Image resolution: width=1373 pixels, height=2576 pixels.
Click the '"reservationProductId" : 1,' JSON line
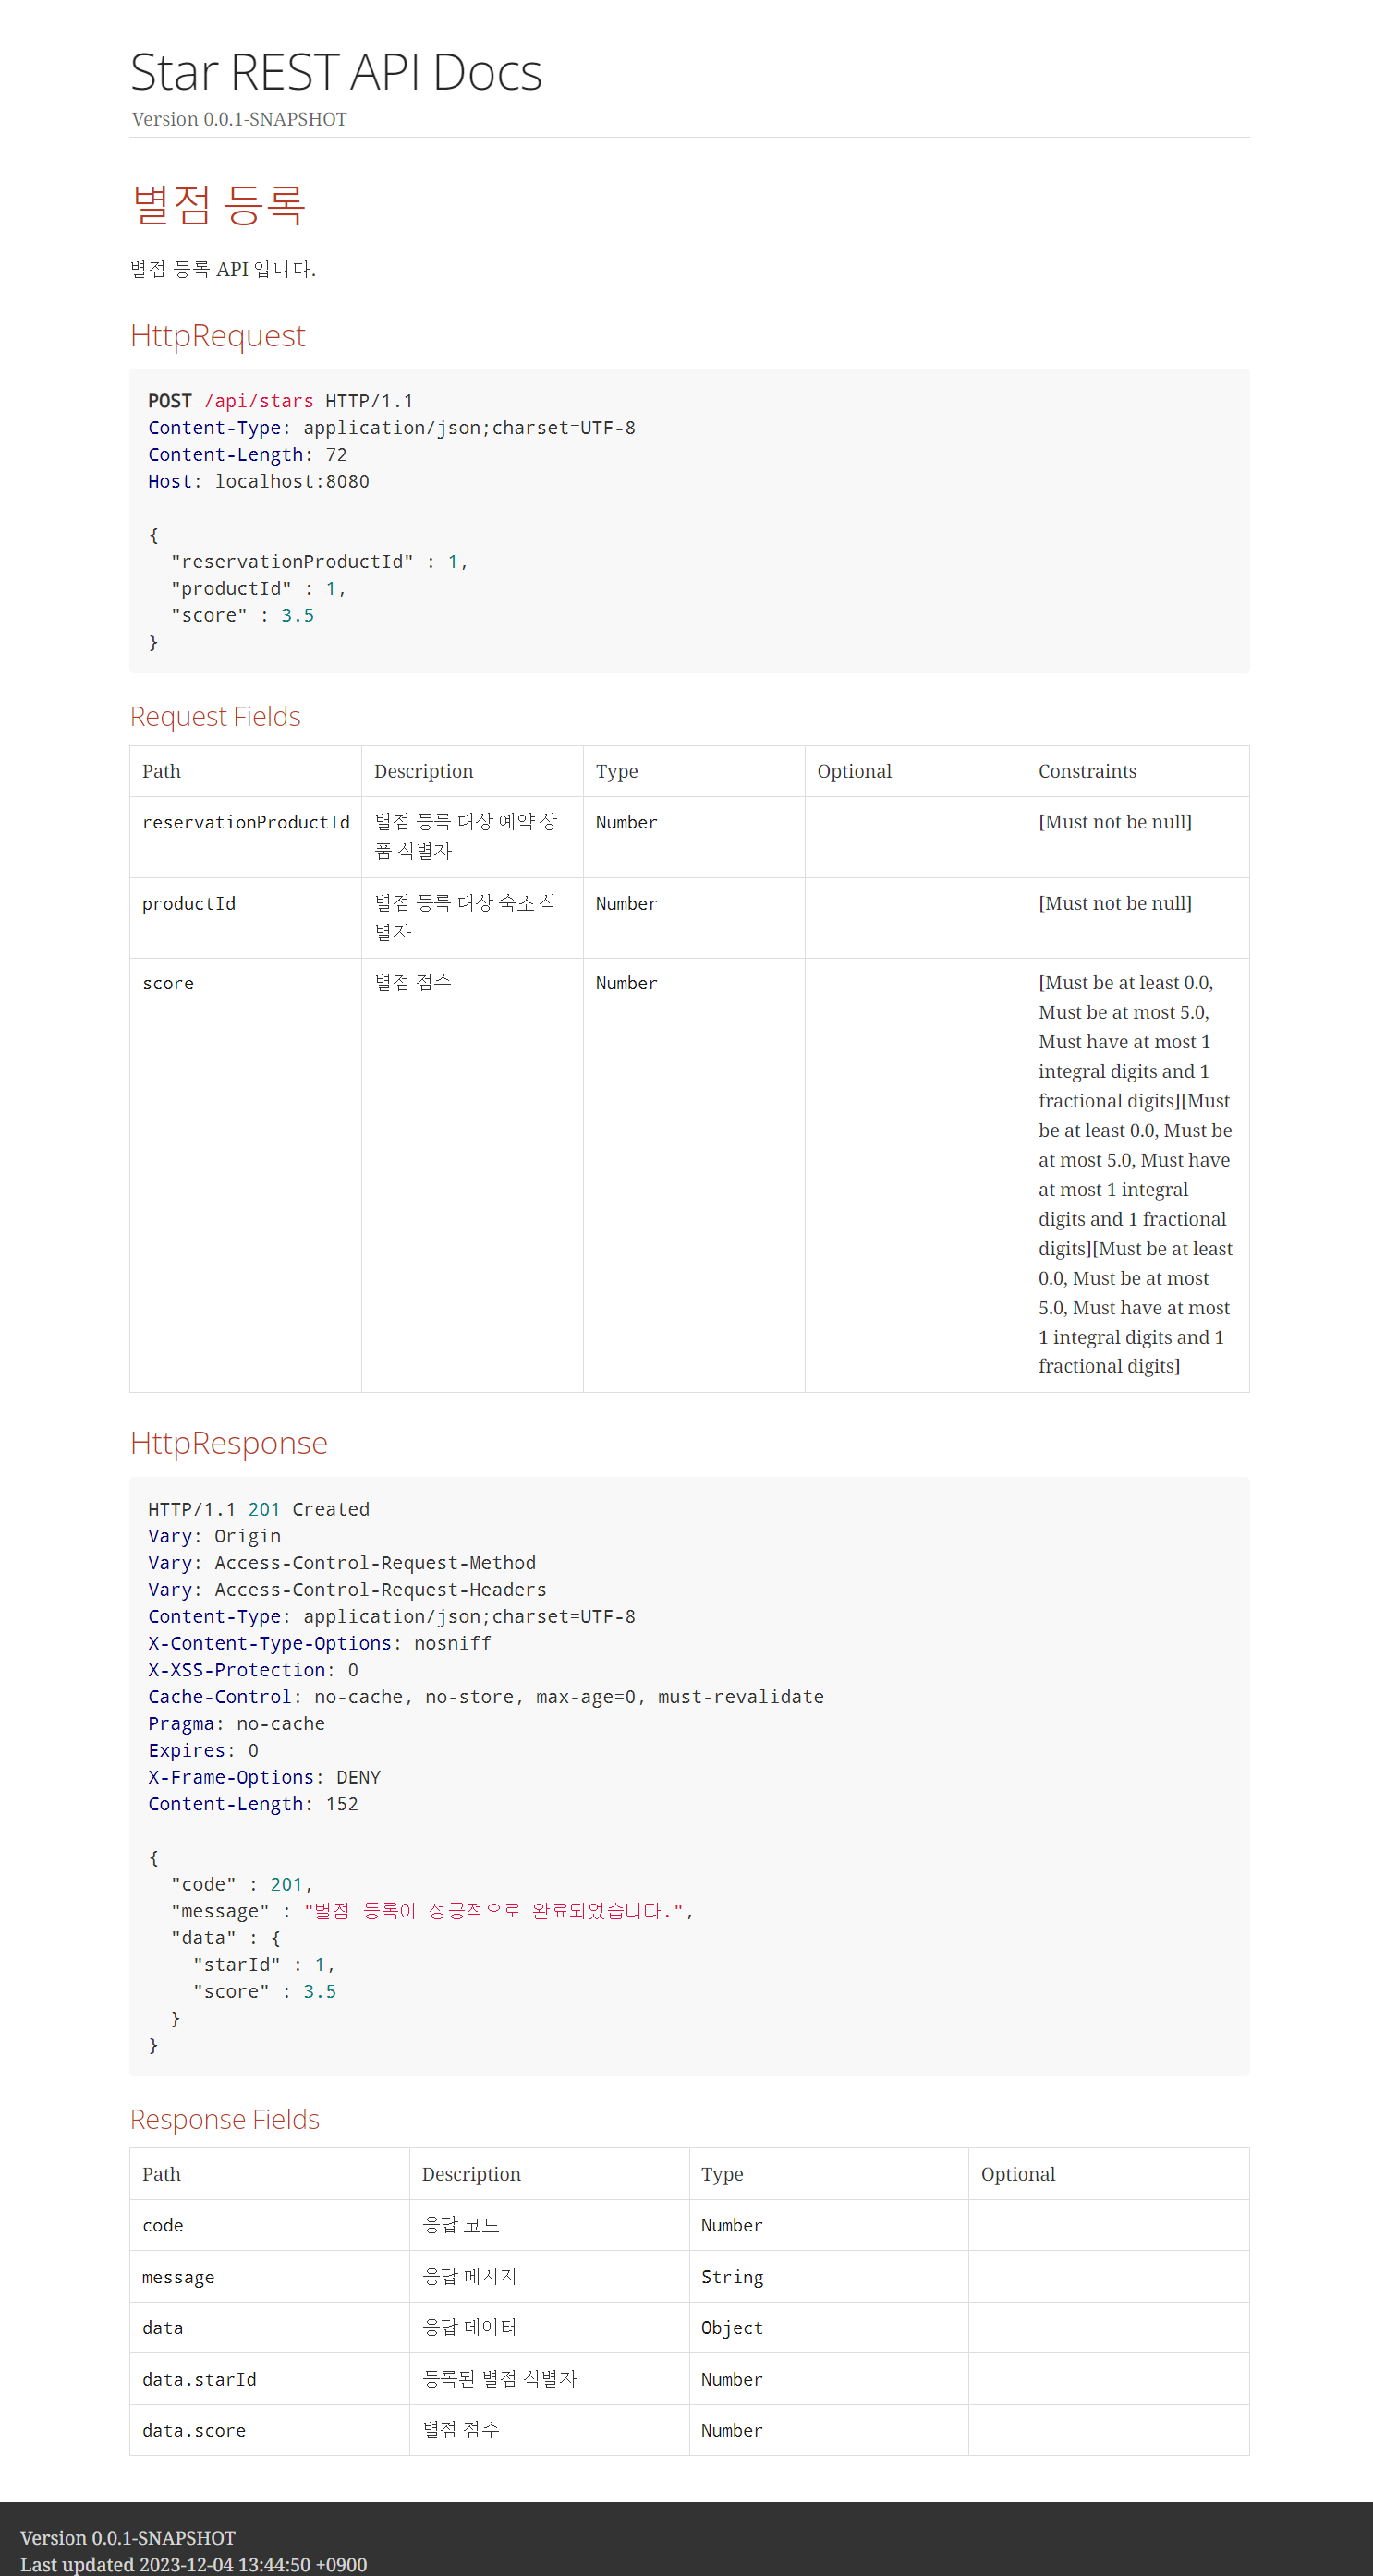[x=320, y=562]
